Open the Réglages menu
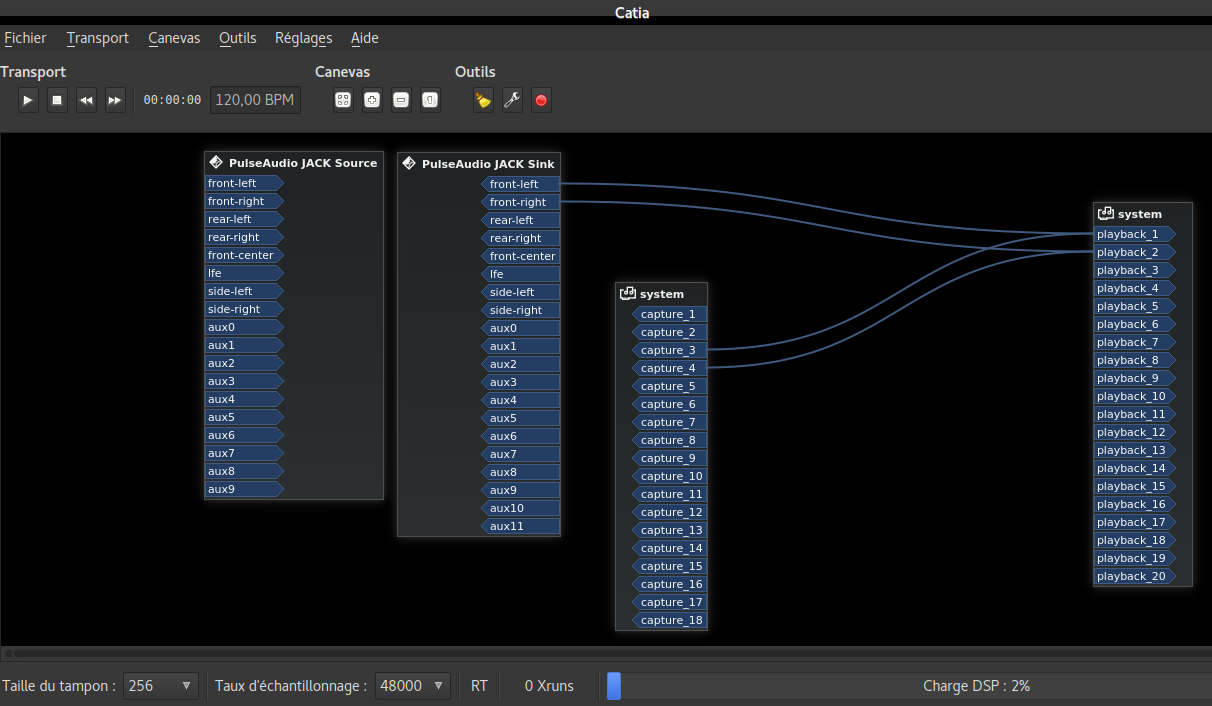1212x706 pixels. click(x=303, y=38)
